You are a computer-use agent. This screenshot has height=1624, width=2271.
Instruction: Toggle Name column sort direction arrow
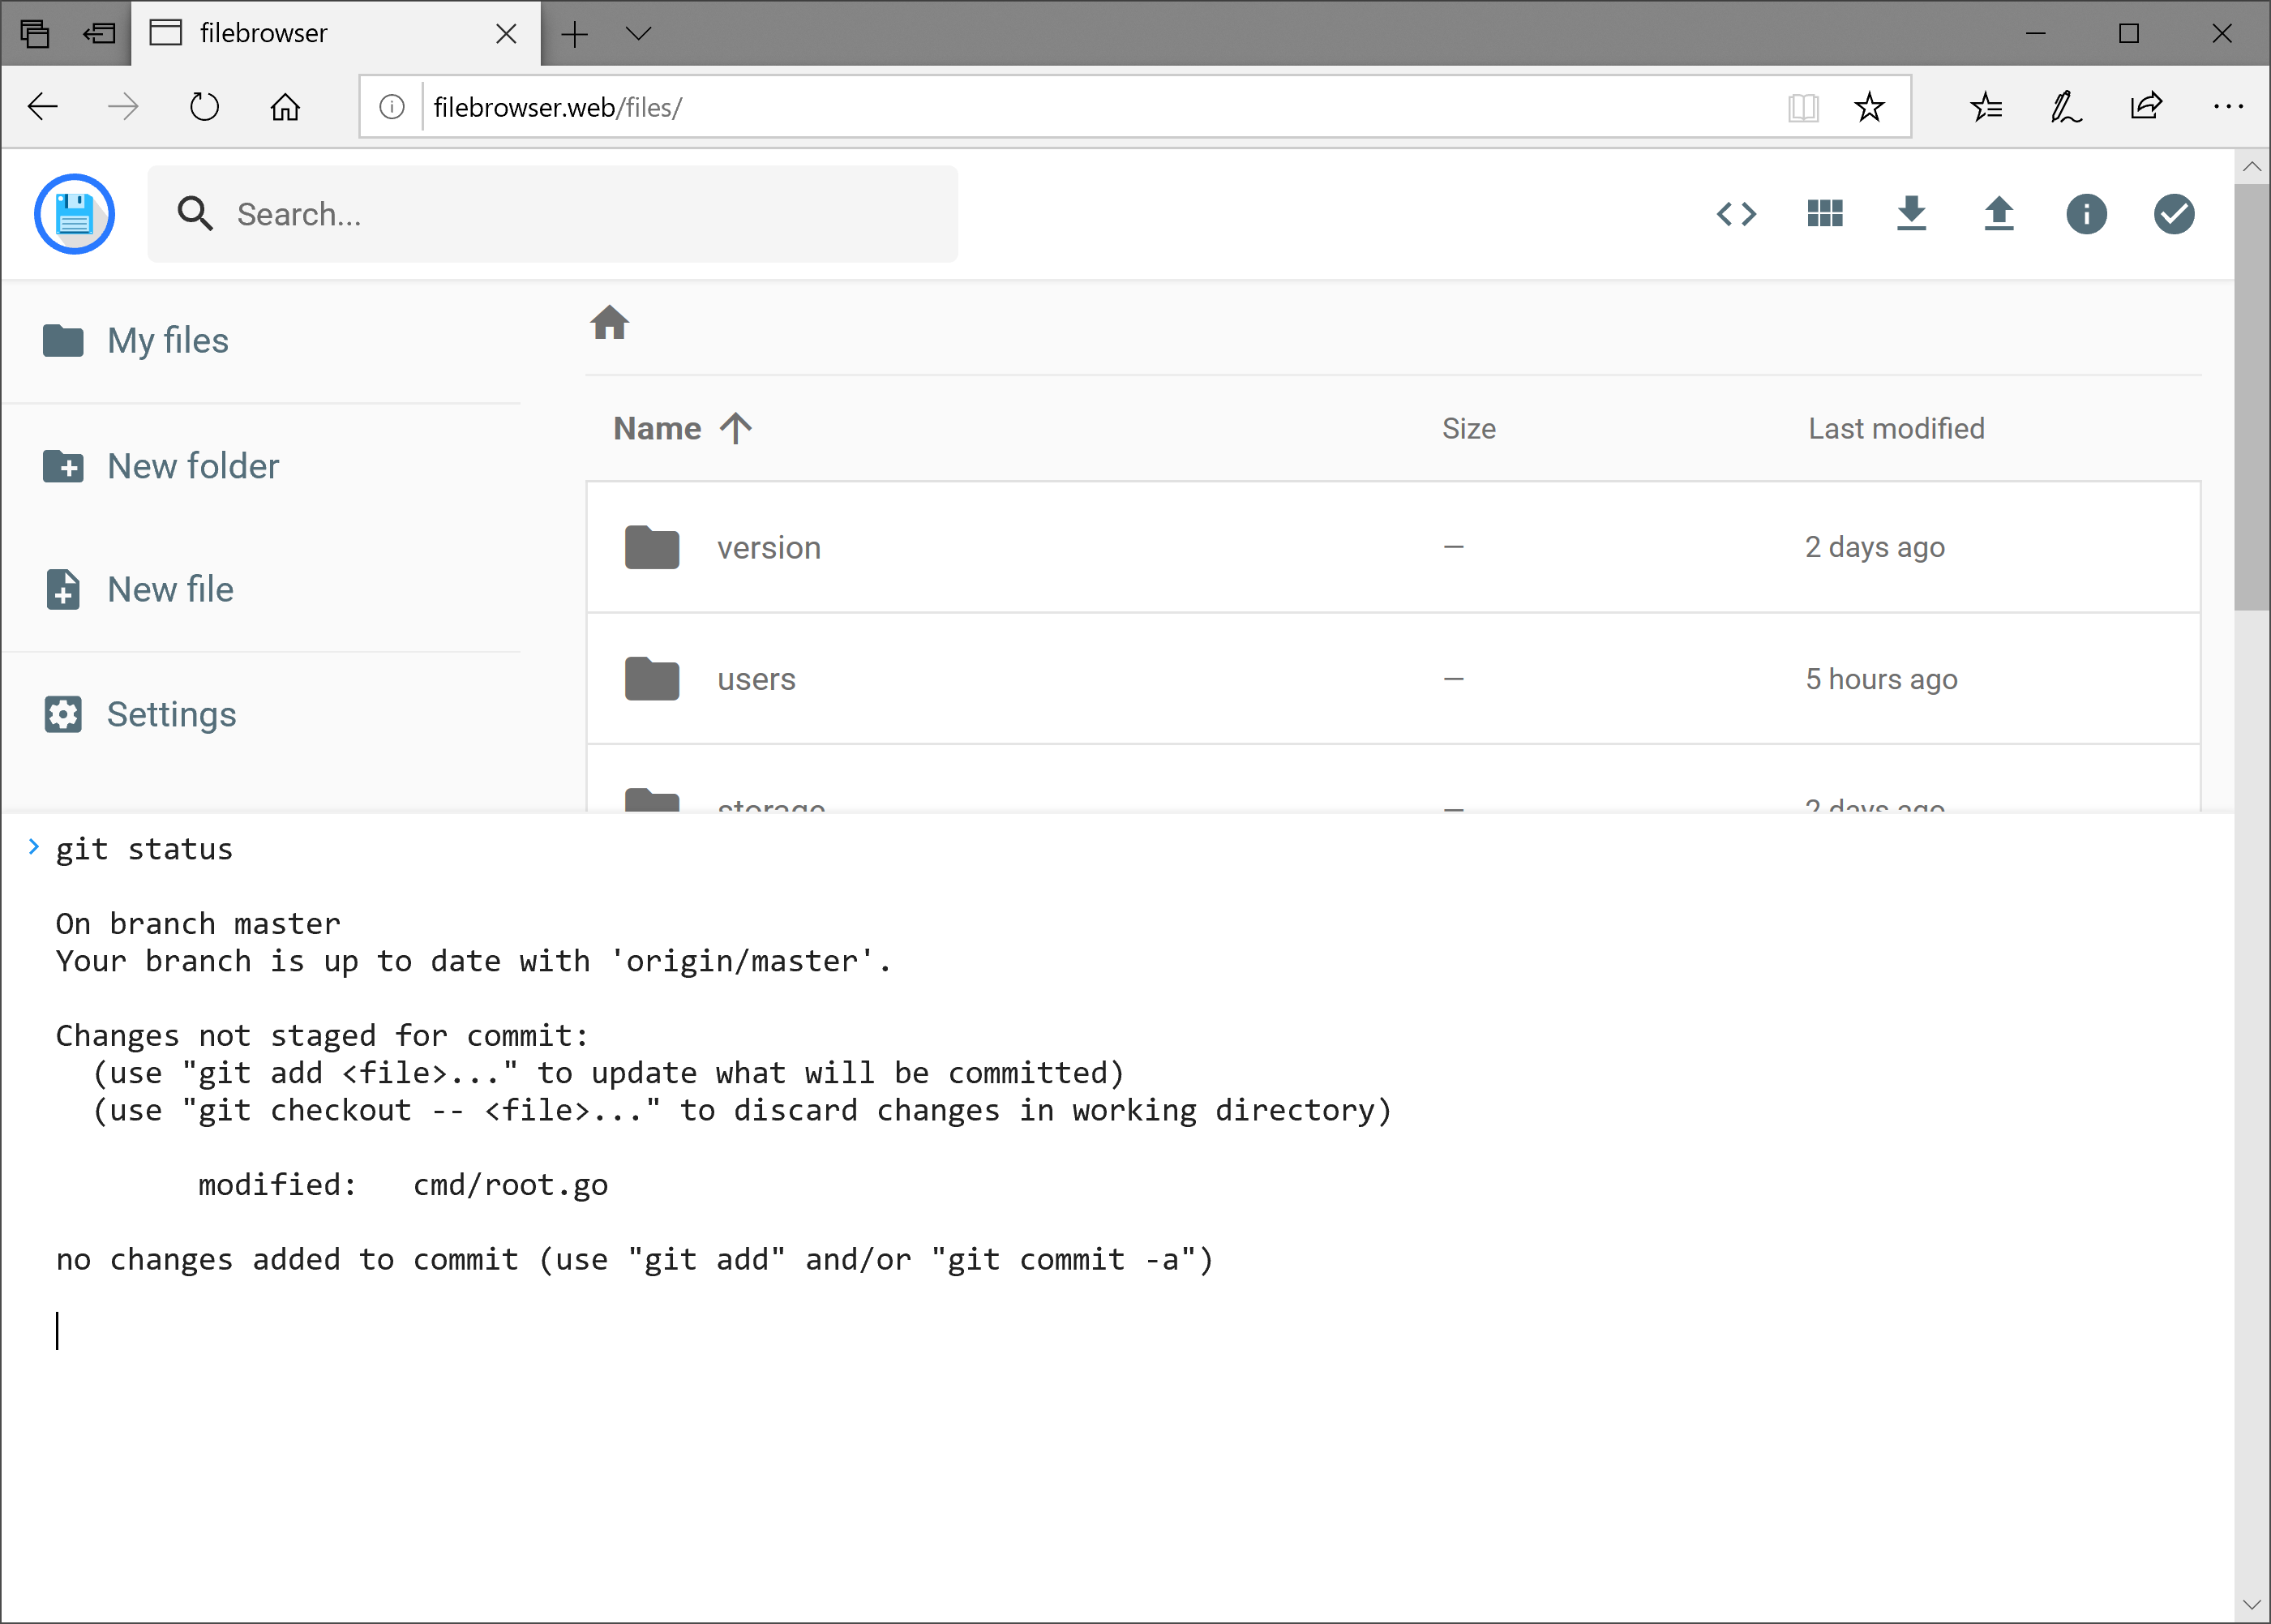[x=735, y=428]
